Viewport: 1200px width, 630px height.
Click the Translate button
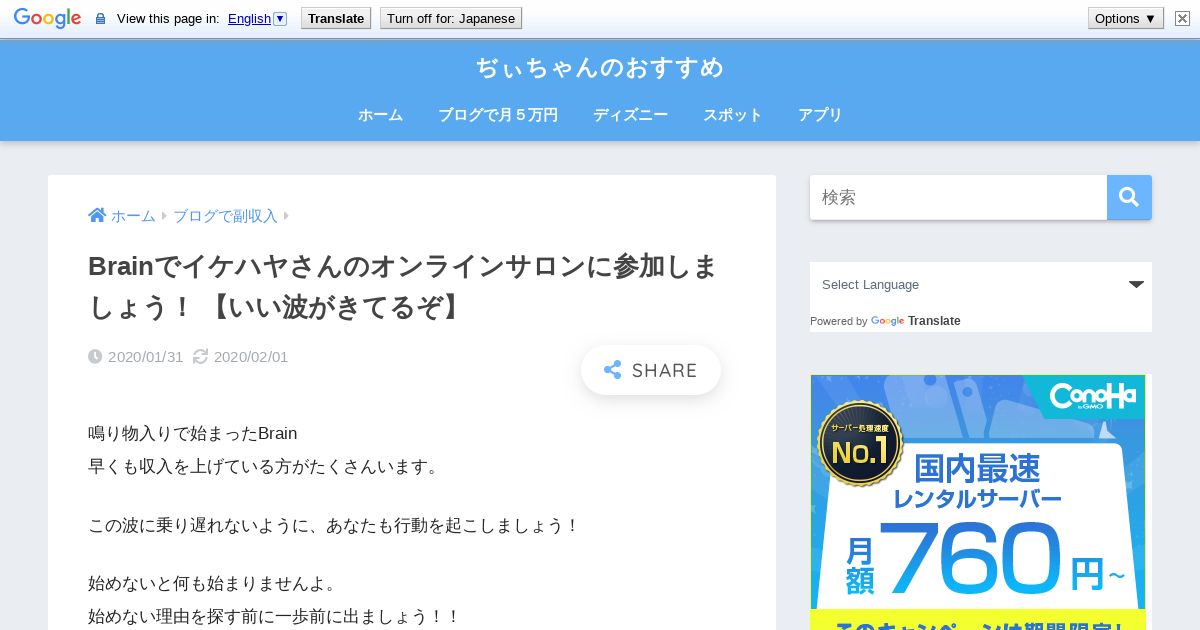pos(336,18)
